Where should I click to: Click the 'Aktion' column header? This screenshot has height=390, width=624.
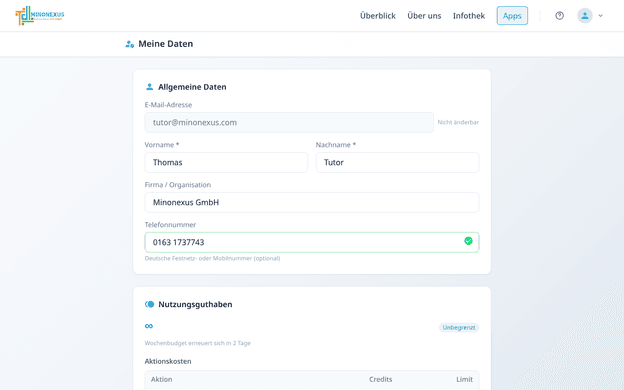162,379
